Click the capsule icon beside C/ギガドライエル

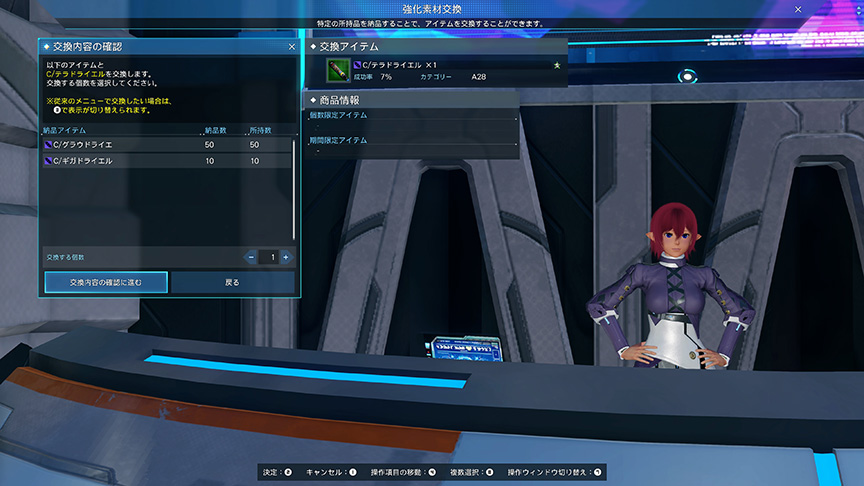49,161
